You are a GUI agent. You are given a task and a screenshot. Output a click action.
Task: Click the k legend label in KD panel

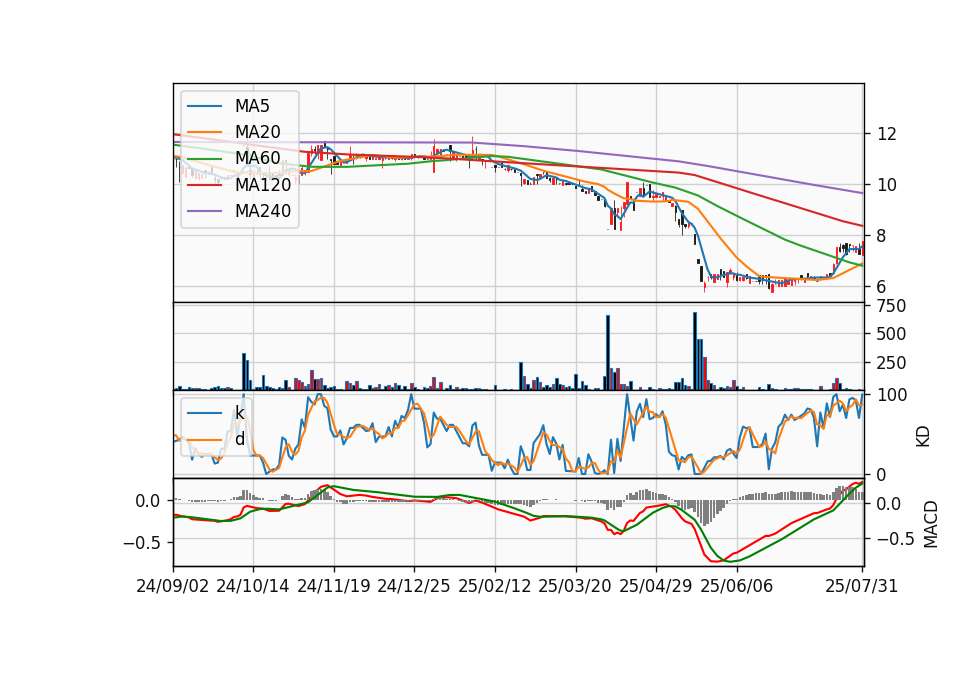[239, 413]
